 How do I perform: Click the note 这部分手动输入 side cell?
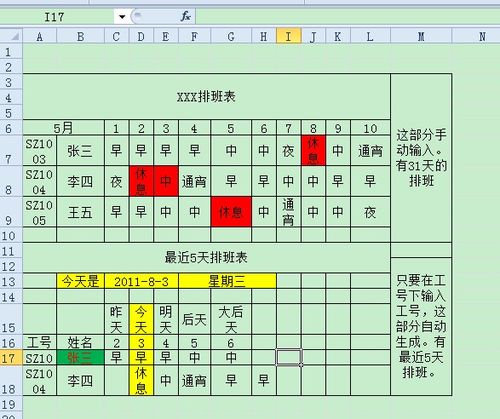[421, 158]
